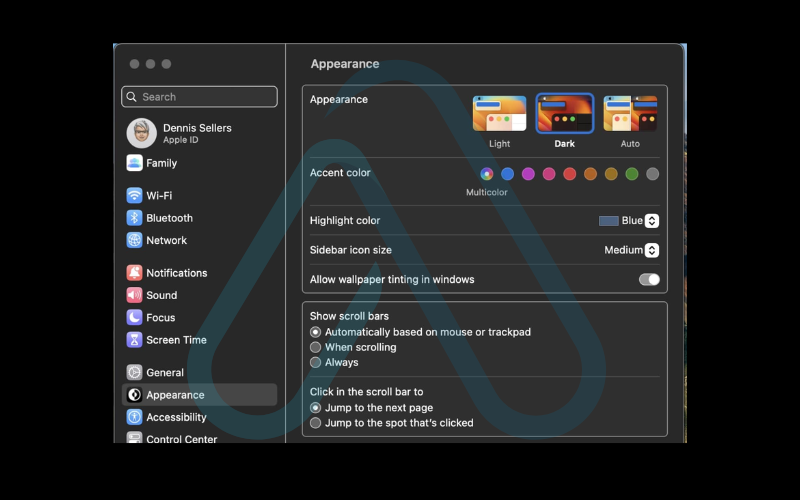This screenshot has height=500, width=800.
Task: Select the orange accent color
Action: [590, 174]
